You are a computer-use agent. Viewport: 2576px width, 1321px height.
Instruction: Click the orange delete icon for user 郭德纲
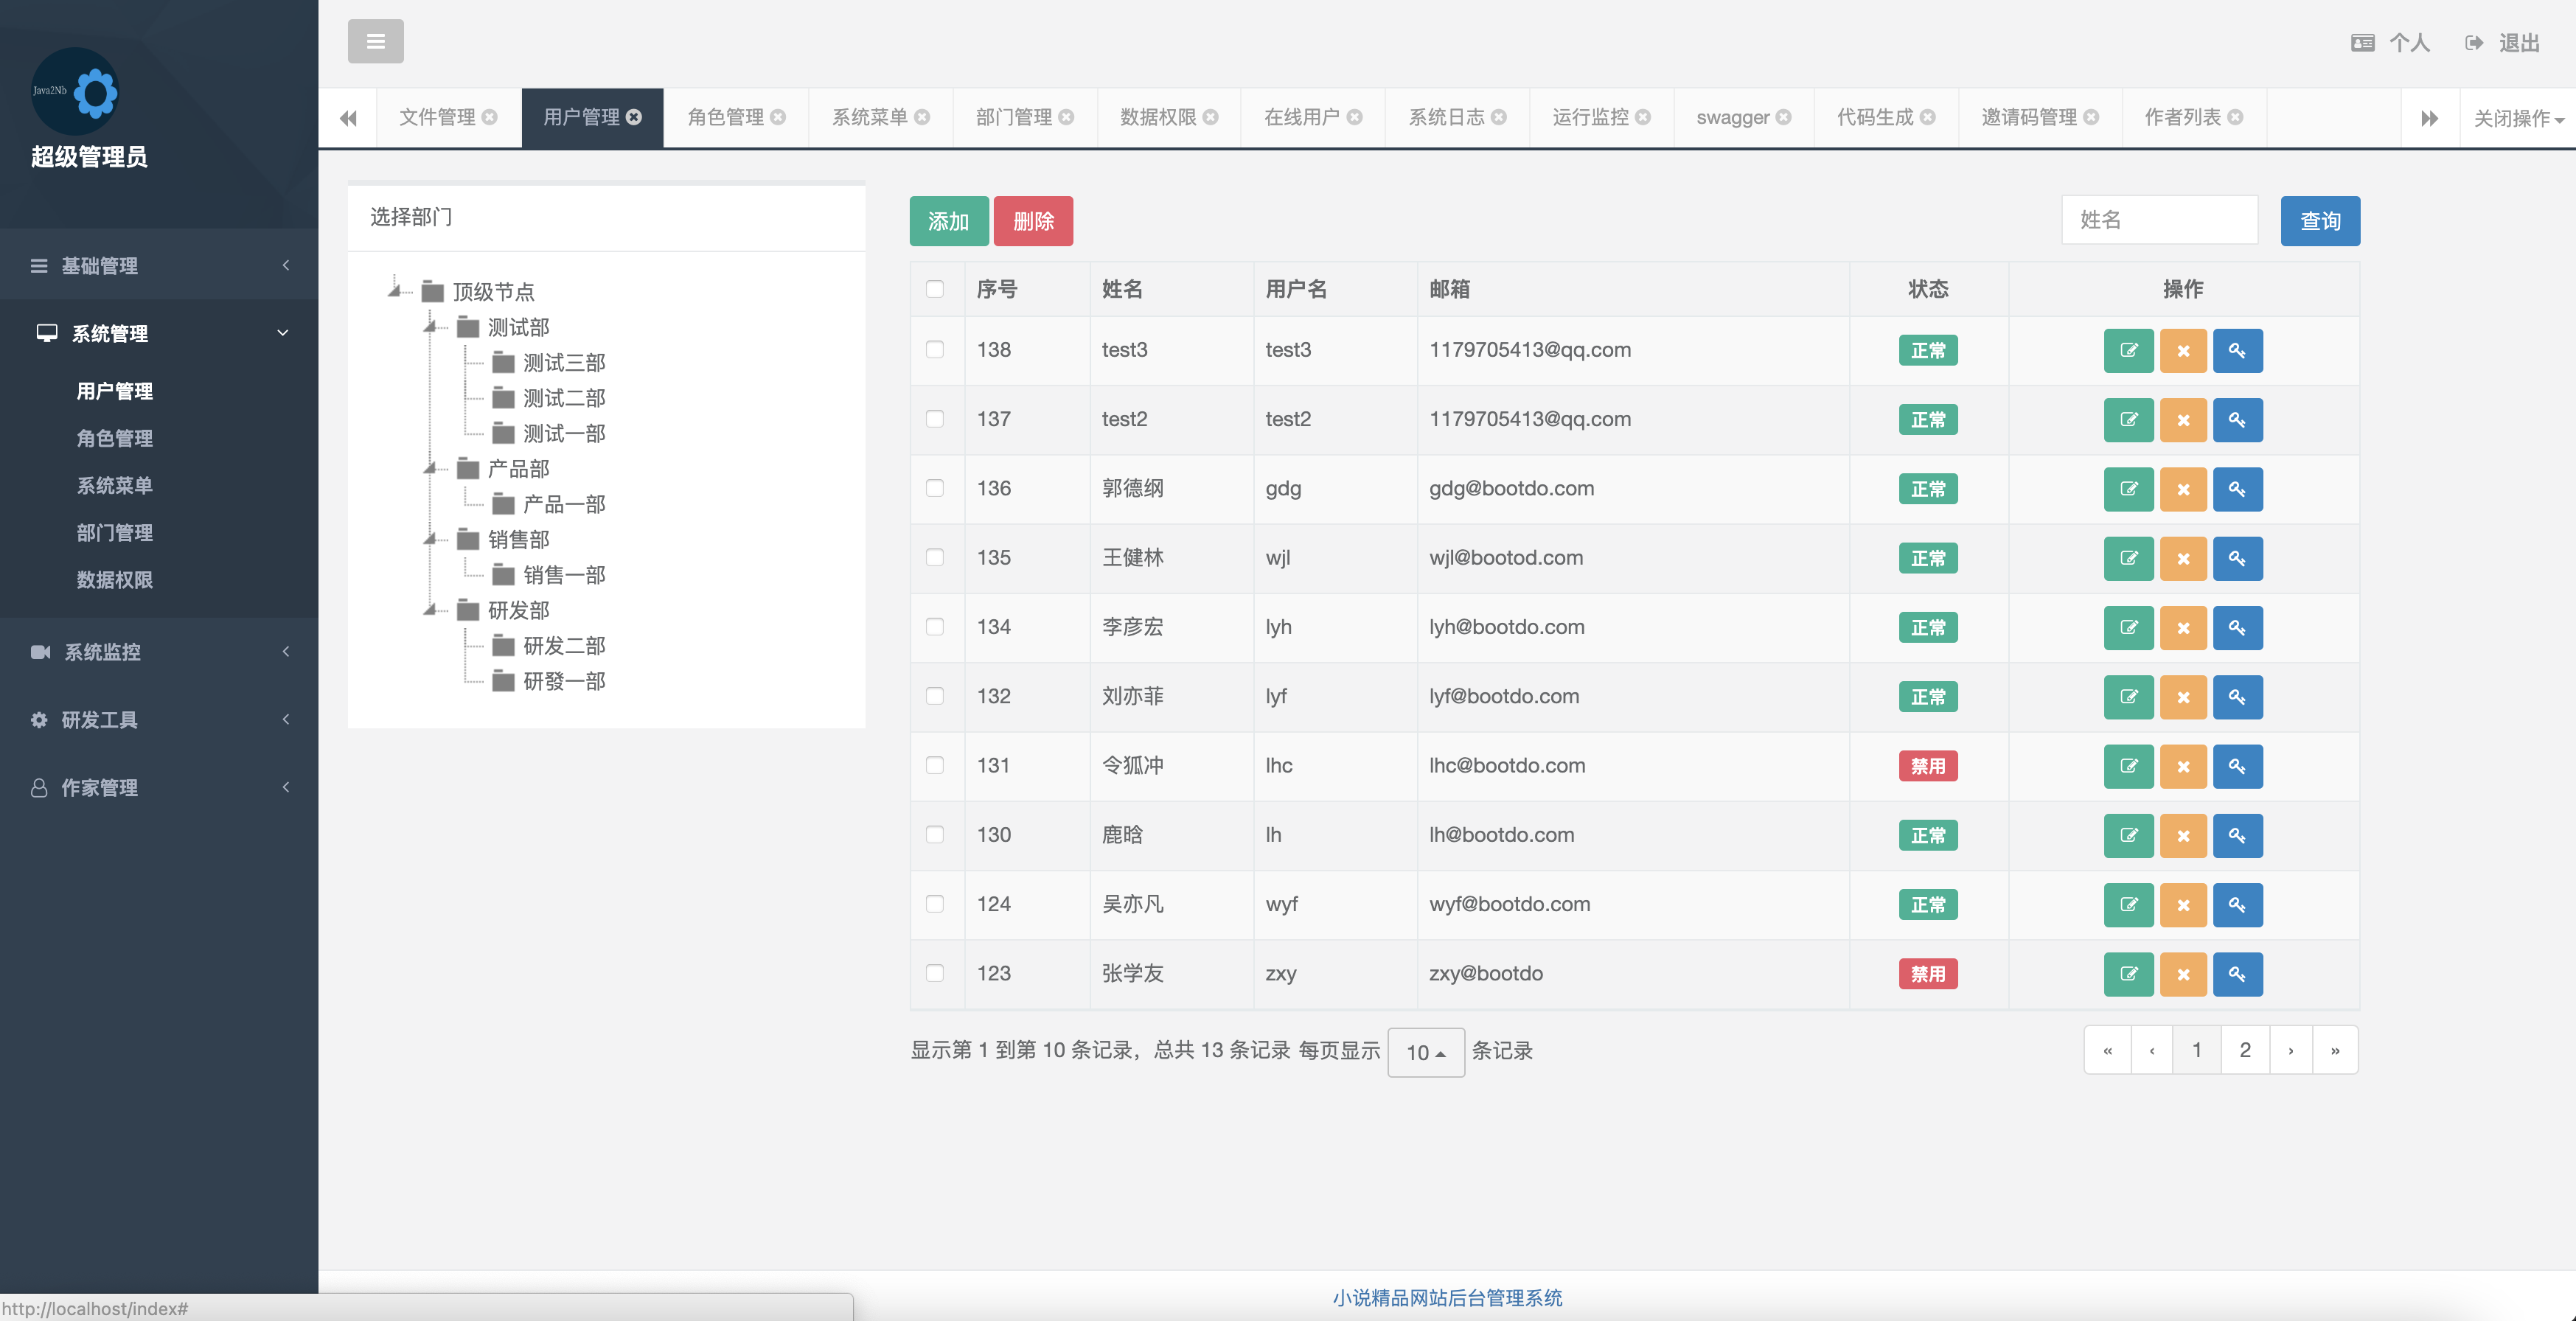pos(2182,489)
